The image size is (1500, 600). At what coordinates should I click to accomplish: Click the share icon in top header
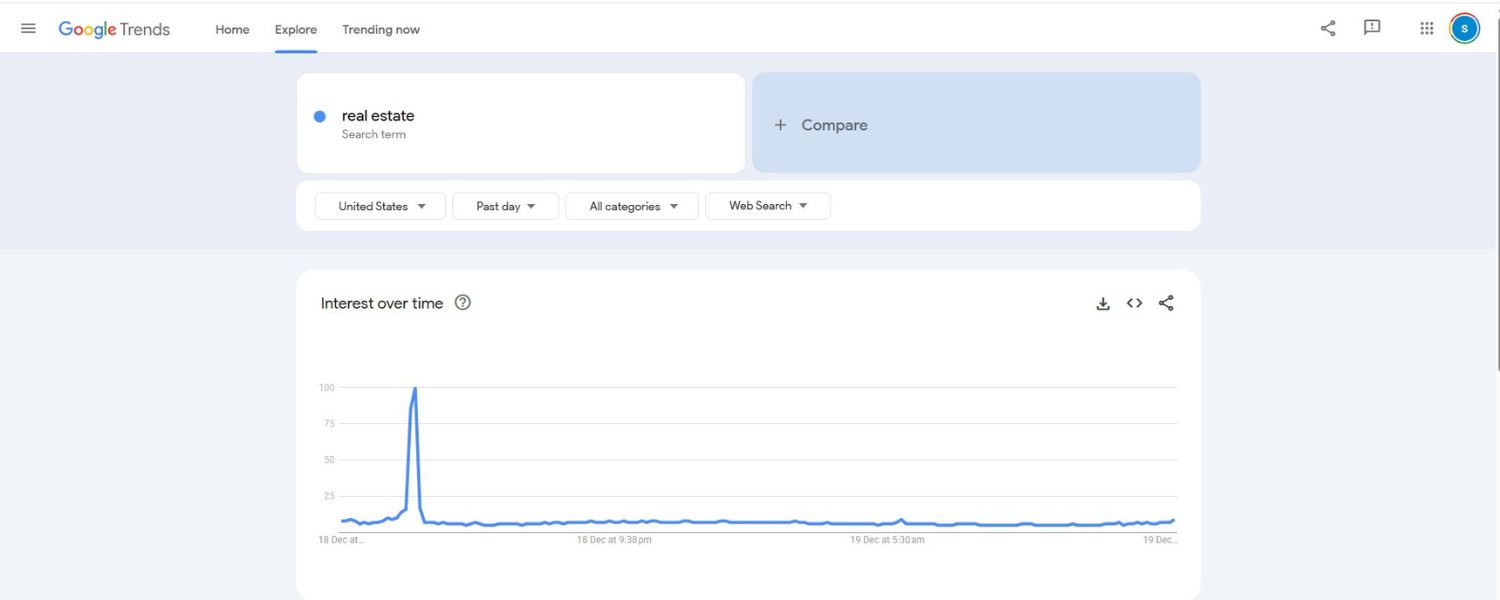click(x=1328, y=29)
